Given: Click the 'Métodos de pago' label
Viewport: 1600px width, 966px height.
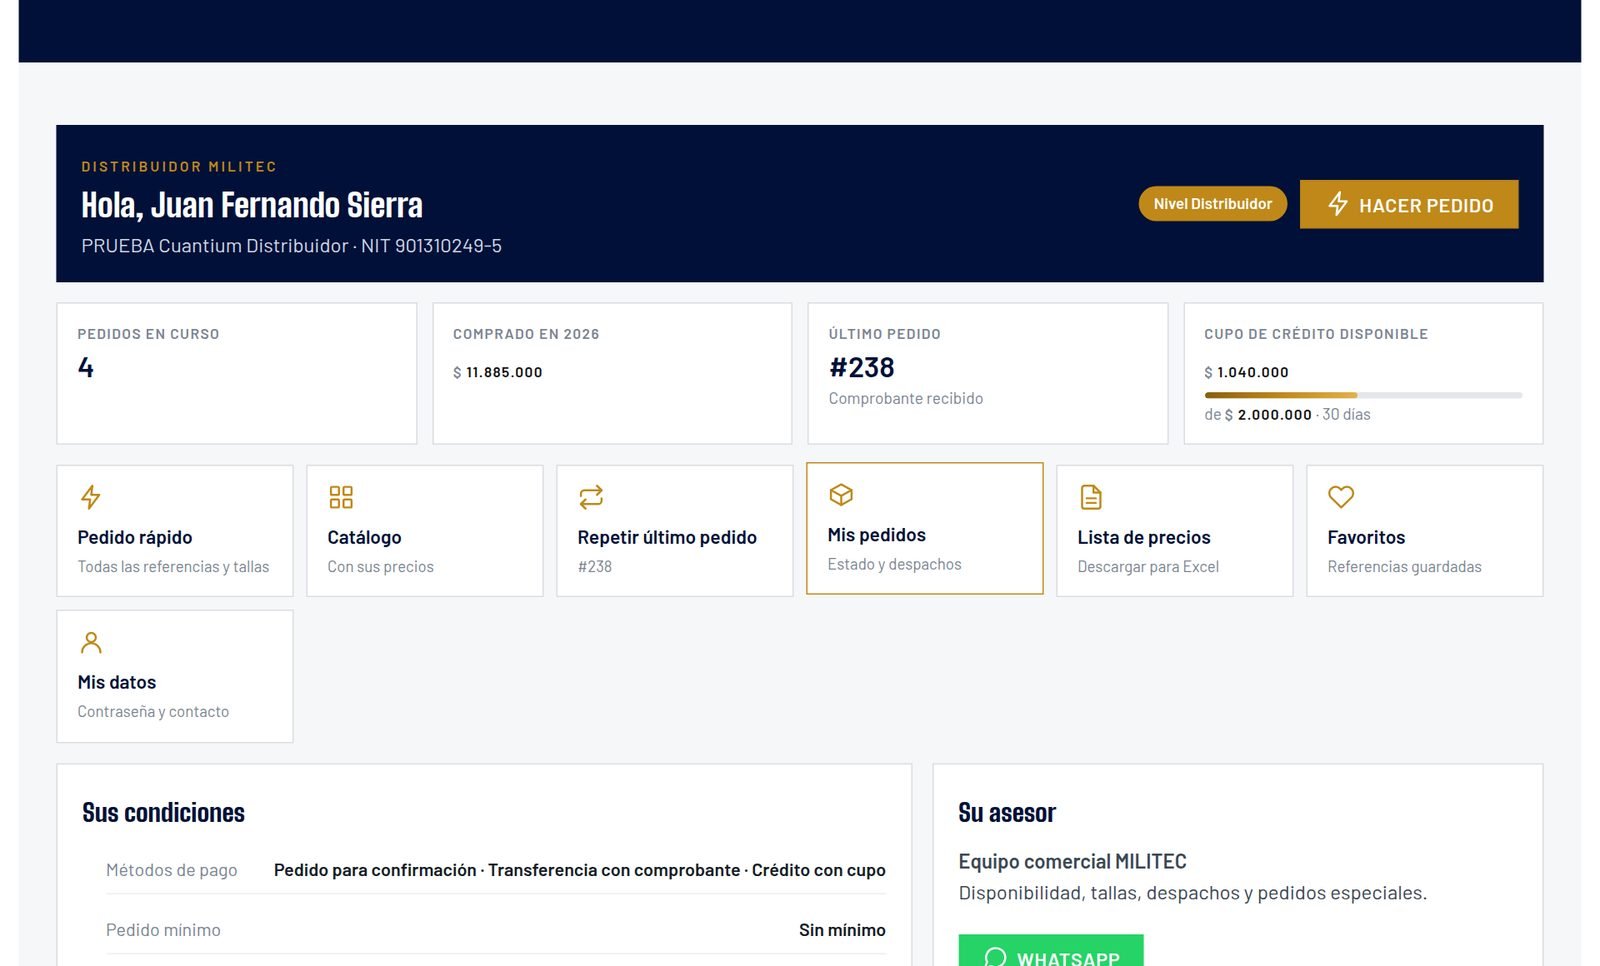Looking at the screenshot, I should coord(172,870).
